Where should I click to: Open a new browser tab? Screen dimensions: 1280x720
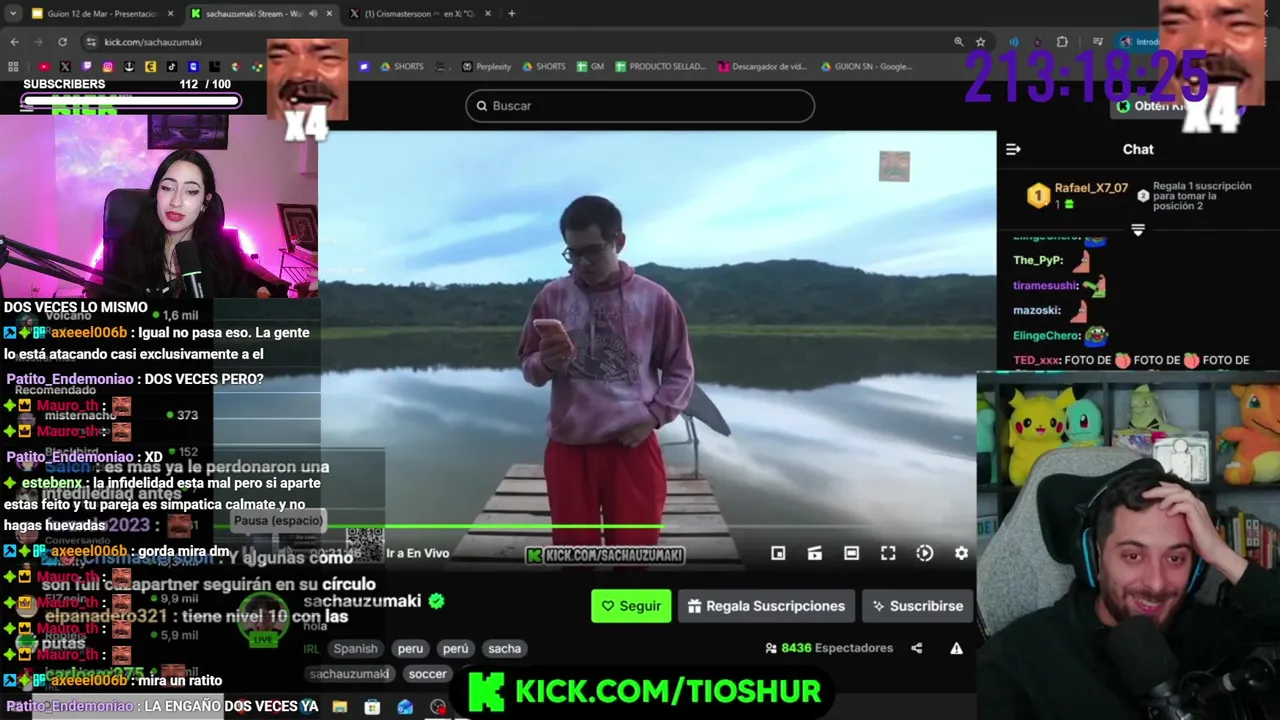(x=511, y=14)
